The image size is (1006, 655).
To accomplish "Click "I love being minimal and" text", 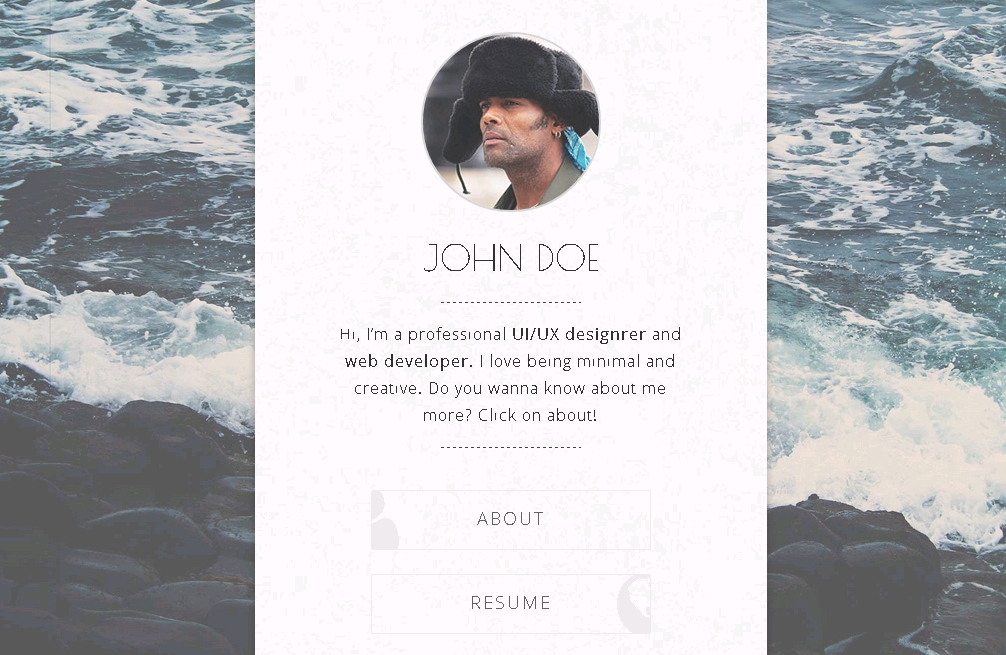I will (577, 361).
